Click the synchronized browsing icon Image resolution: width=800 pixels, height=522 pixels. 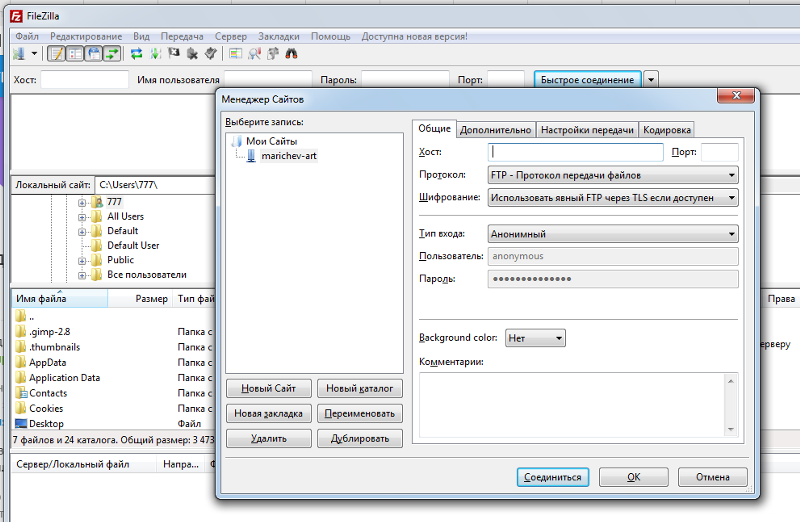click(x=272, y=54)
